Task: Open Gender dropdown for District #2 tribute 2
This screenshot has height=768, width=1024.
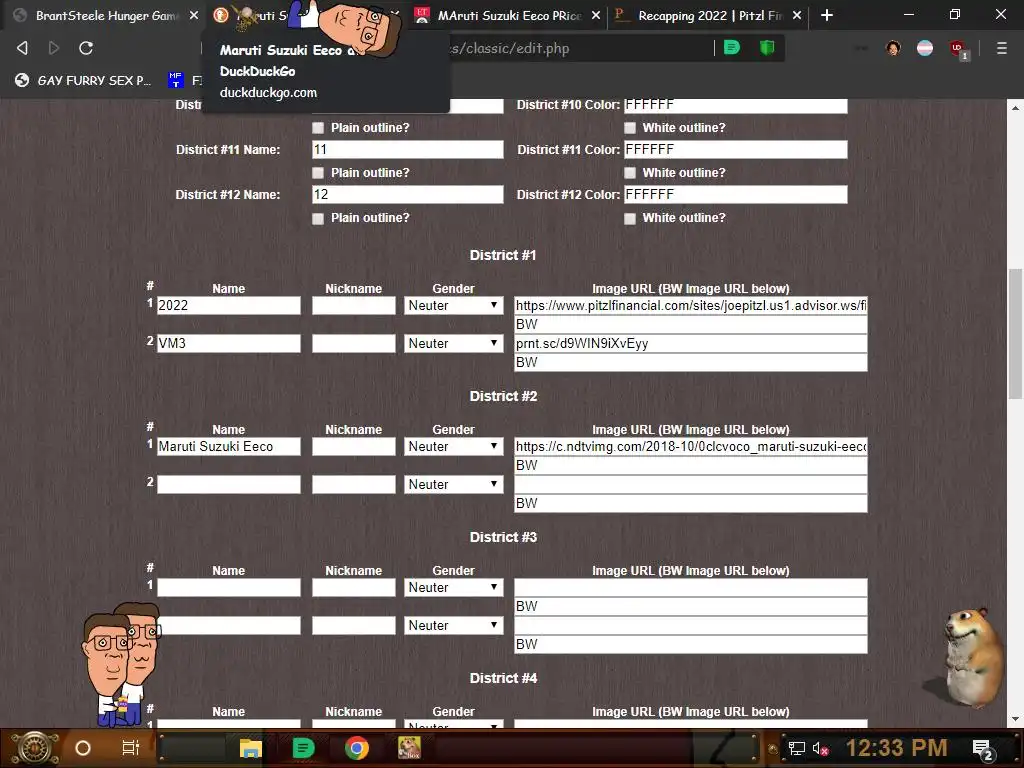Action: [453, 485]
